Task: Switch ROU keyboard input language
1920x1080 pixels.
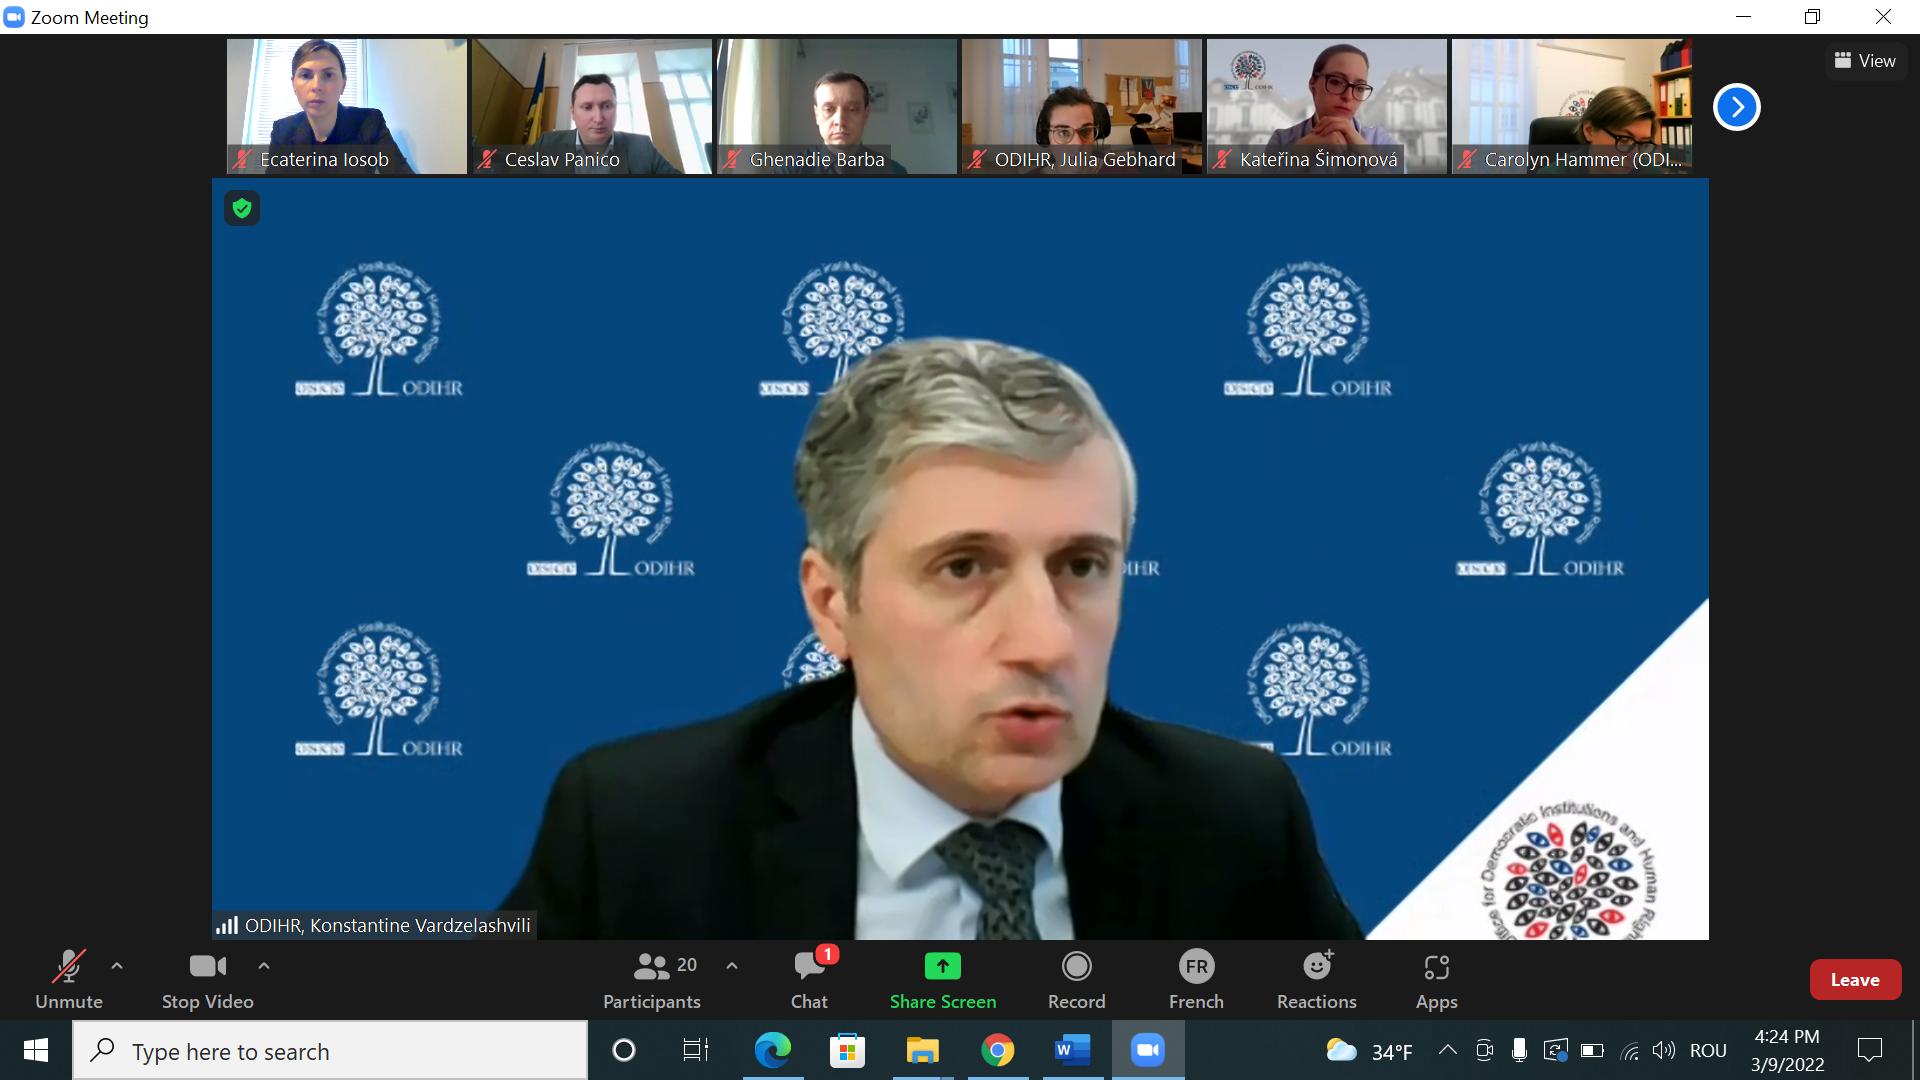Action: coord(1708,1051)
